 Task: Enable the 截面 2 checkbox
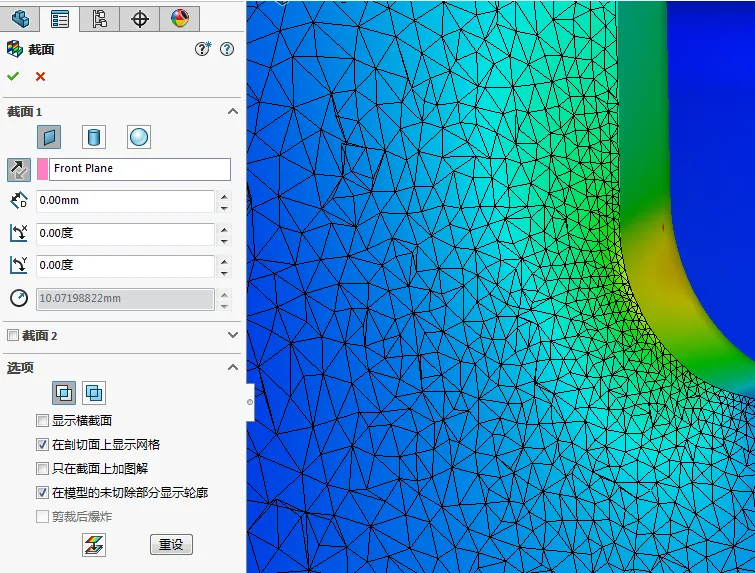click(13, 335)
